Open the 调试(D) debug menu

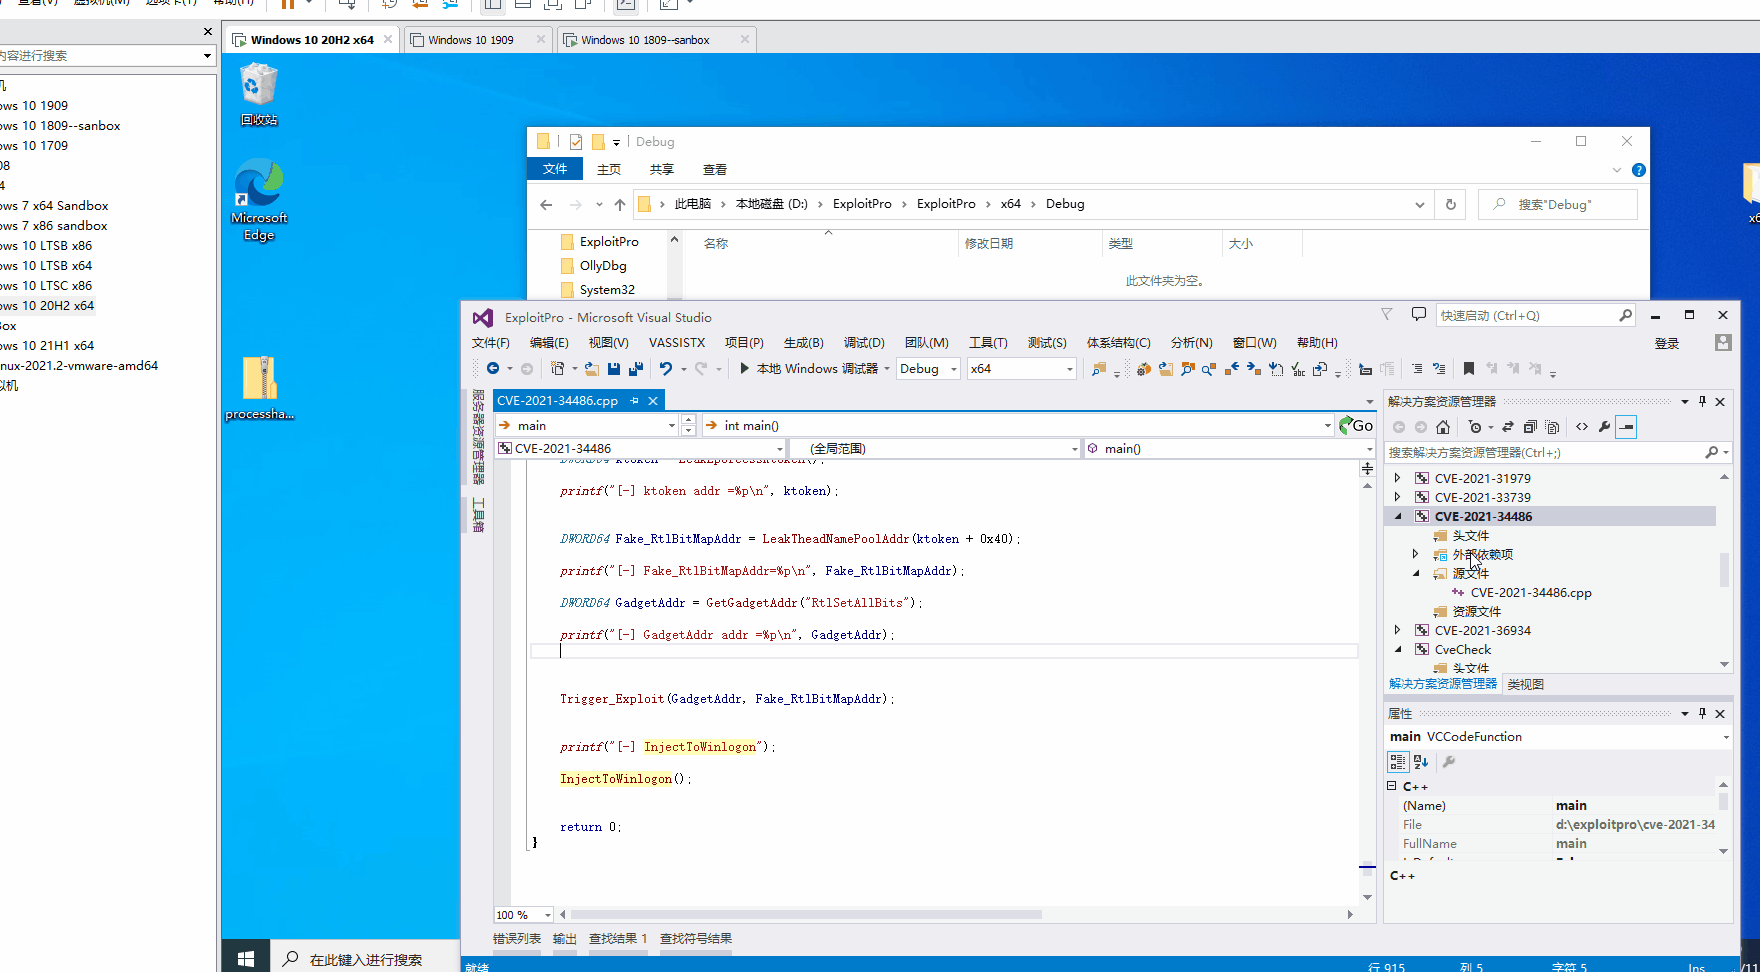point(864,343)
